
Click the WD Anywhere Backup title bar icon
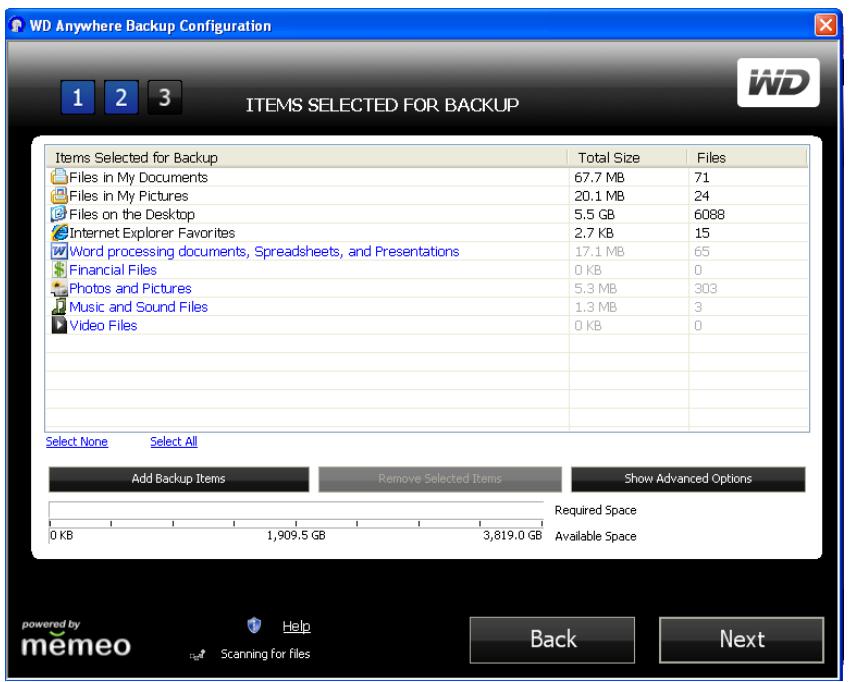pyautogui.click(x=17, y=25)
